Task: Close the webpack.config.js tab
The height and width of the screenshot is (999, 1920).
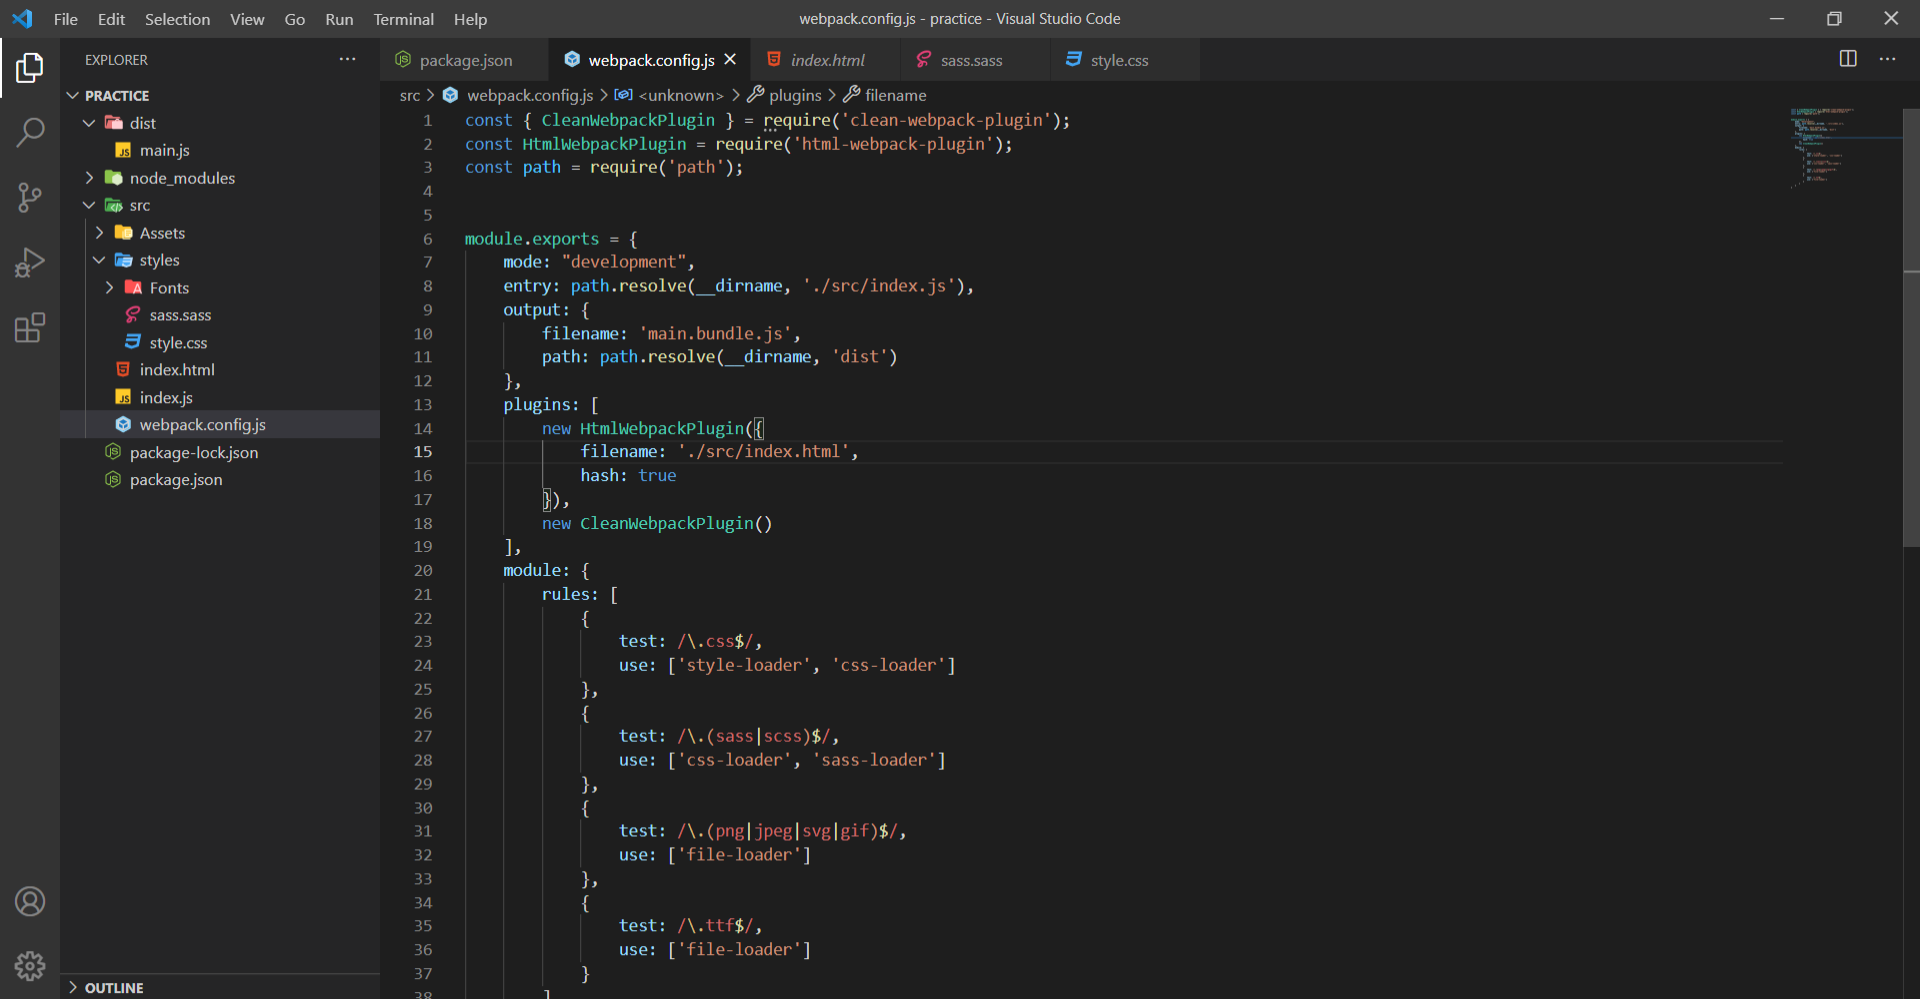Action: (x=730, y=60)
